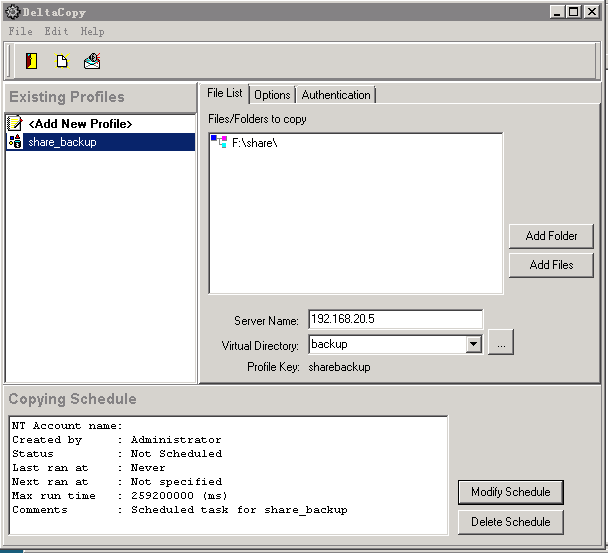This screenshot has width=608, height=553.
Task: Click the DeltaCopy gear icon in title bar
Action: coord(12,12)
